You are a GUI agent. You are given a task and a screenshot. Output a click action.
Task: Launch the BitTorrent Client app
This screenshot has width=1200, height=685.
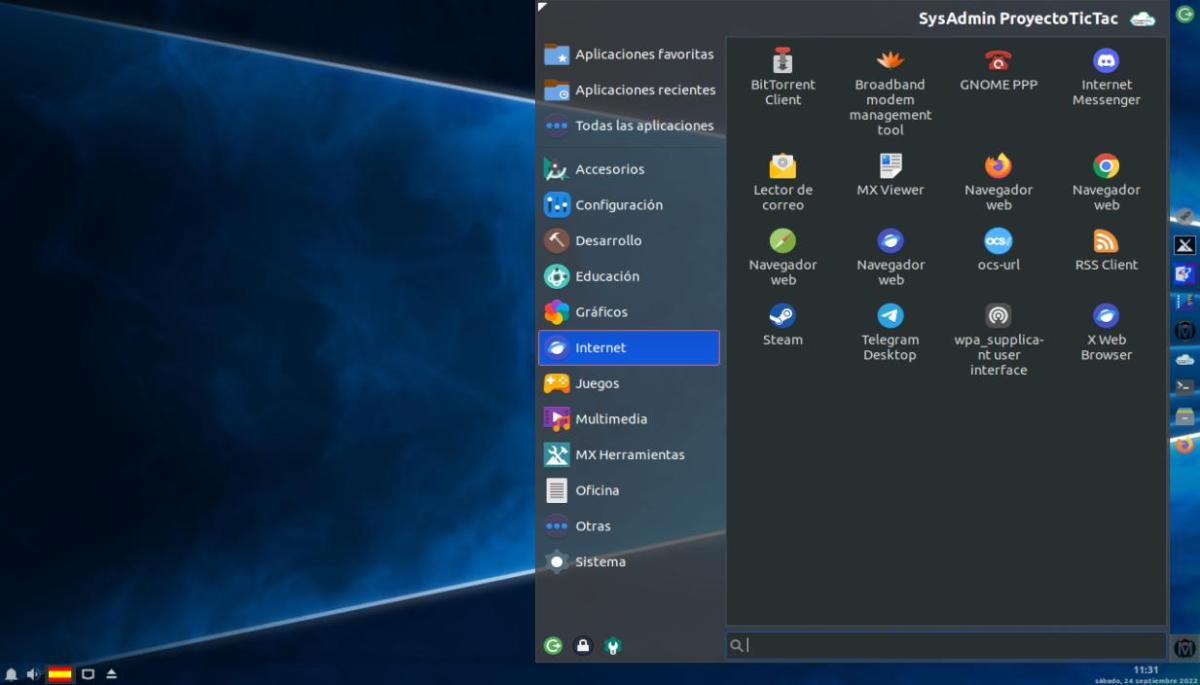pyautogui.click(x=782, y=76)
